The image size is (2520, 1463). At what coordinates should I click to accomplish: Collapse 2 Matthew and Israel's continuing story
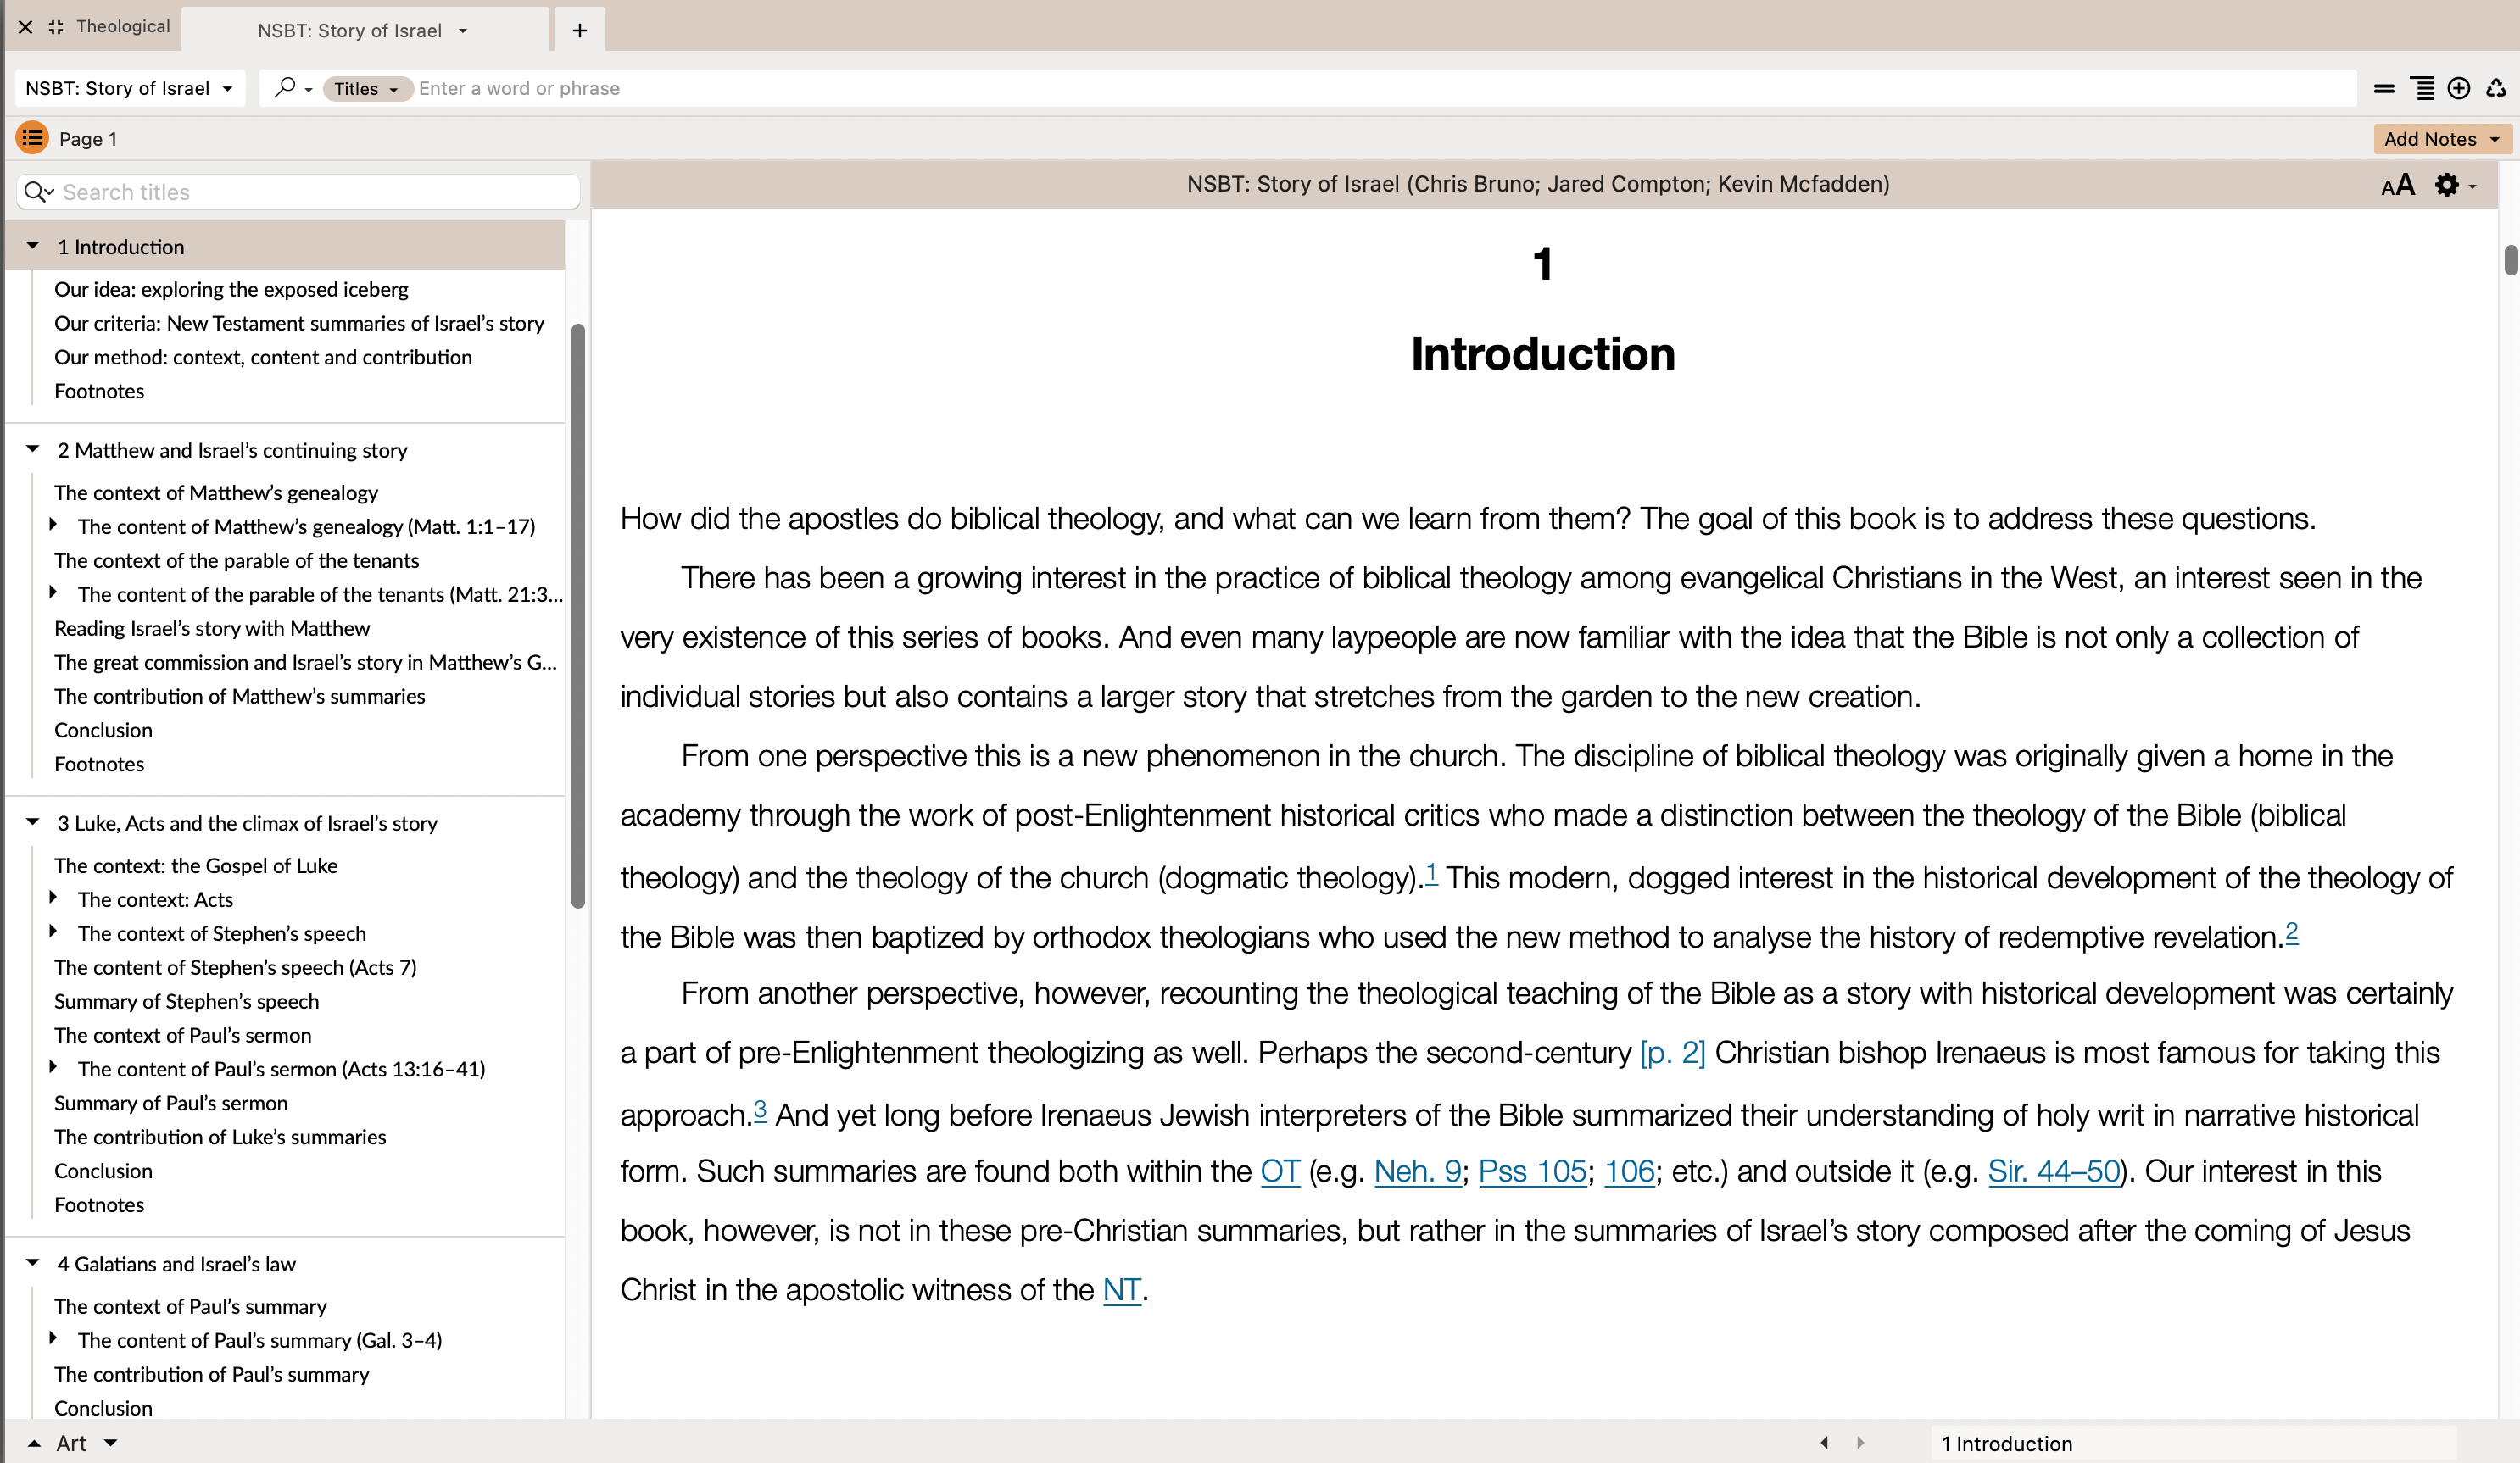33,449
